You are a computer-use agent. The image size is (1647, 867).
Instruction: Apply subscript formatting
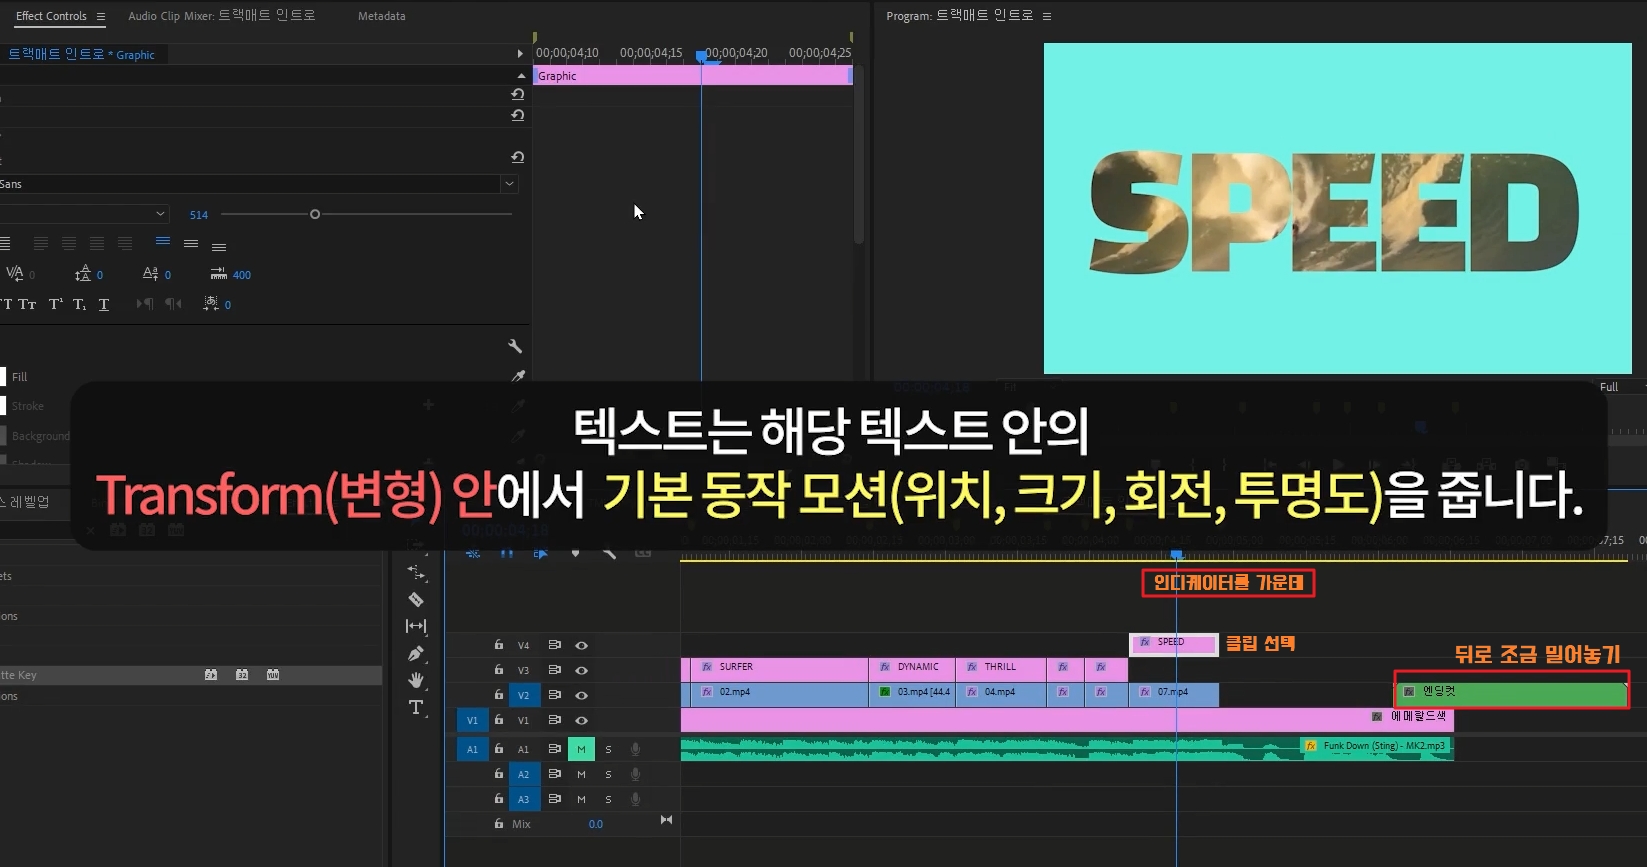click(79, 304)
